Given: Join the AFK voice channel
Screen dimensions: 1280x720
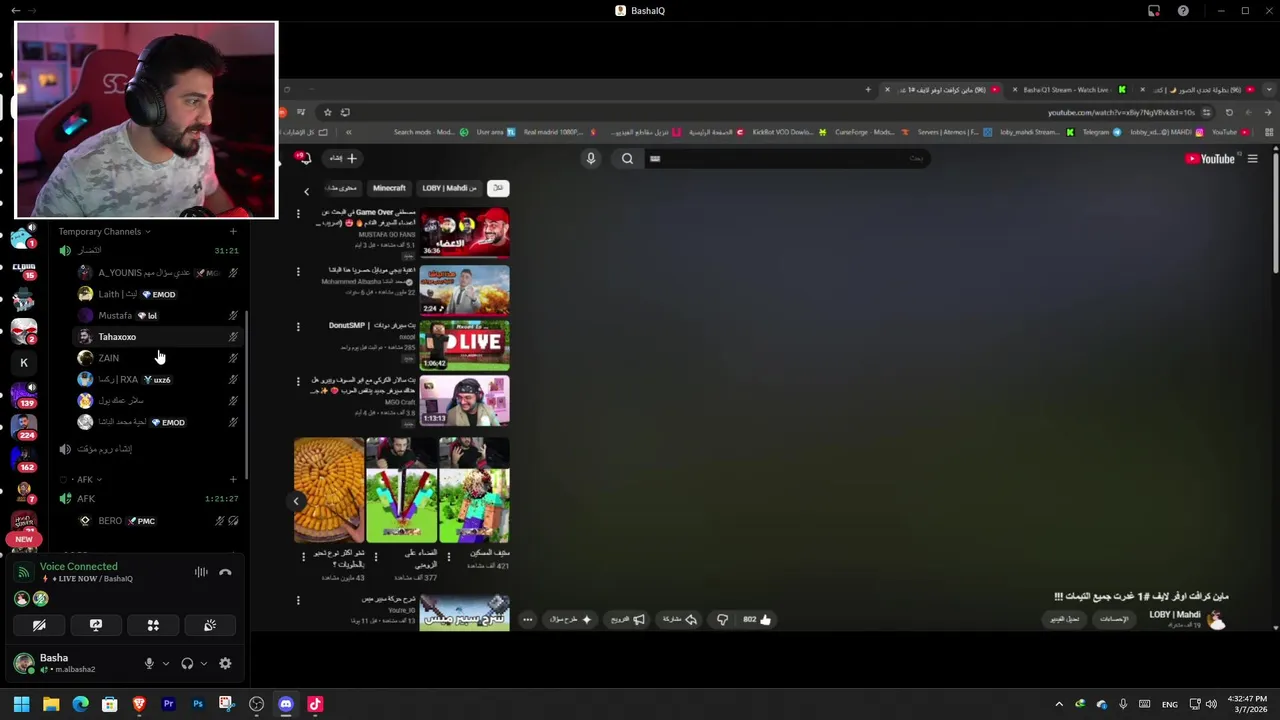Looking at the screenshot, I should (x=149, y=499).
